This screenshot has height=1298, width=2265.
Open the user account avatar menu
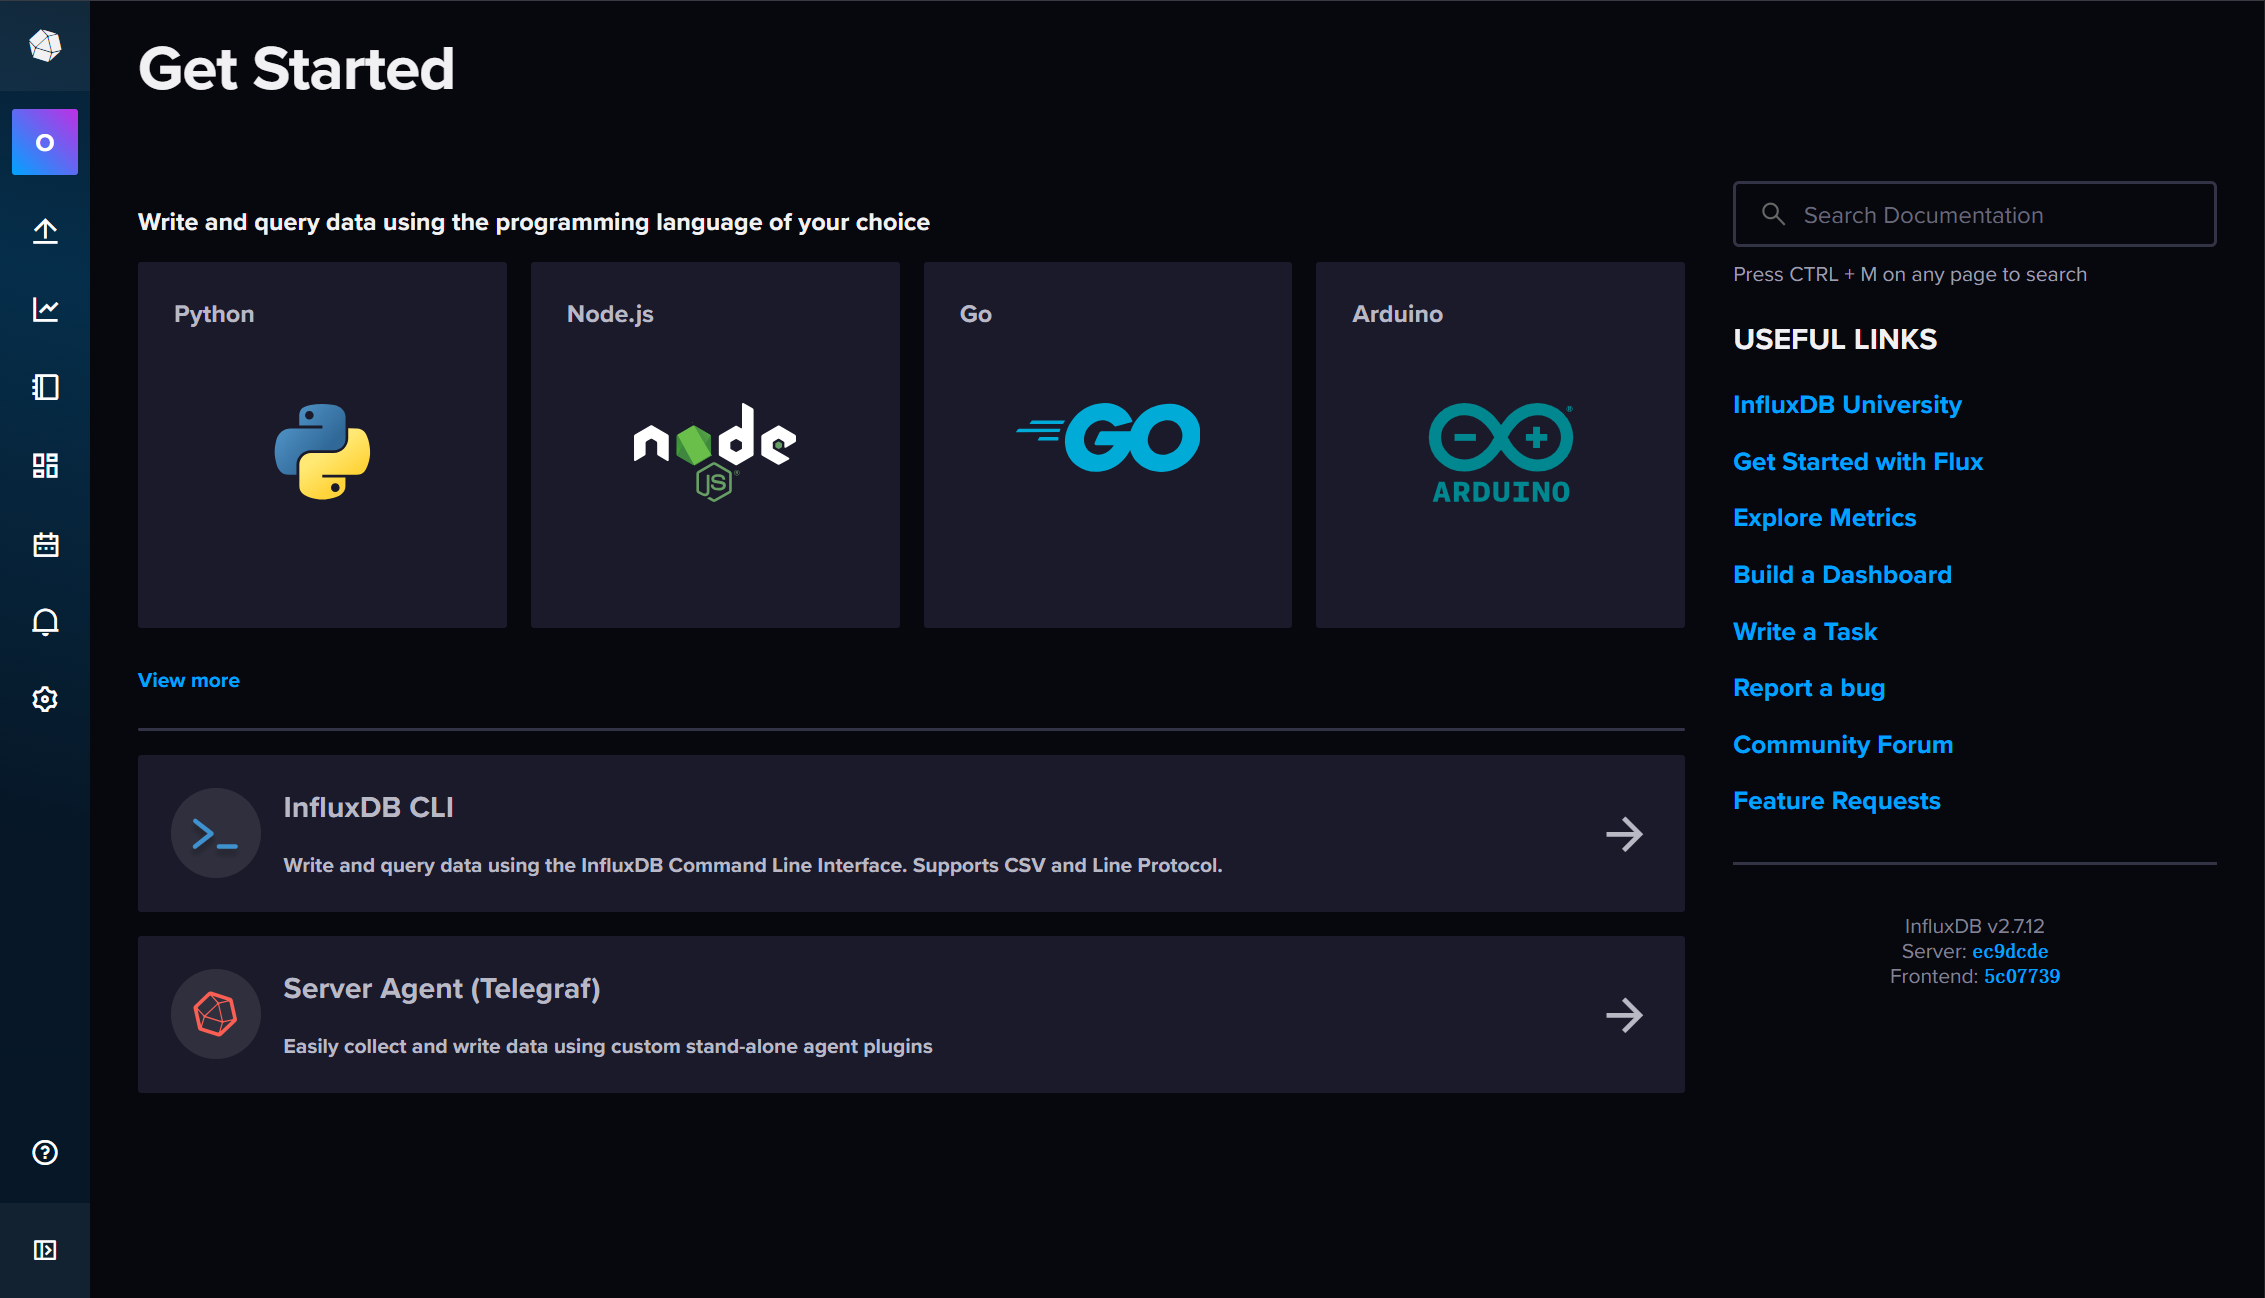45,142
